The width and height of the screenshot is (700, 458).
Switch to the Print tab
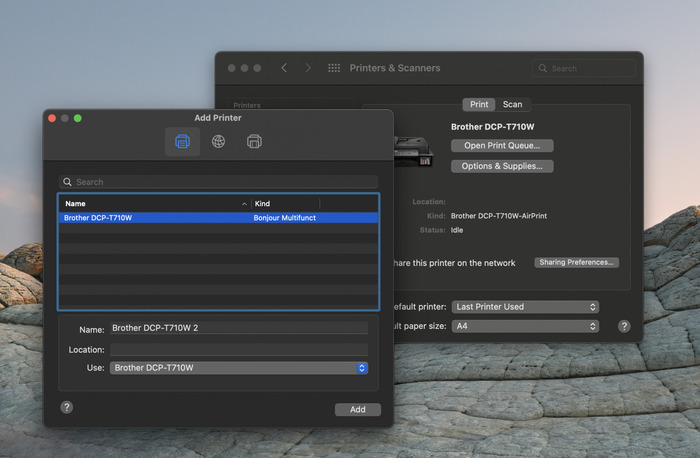pyautogui.click(x=479, y=104)
